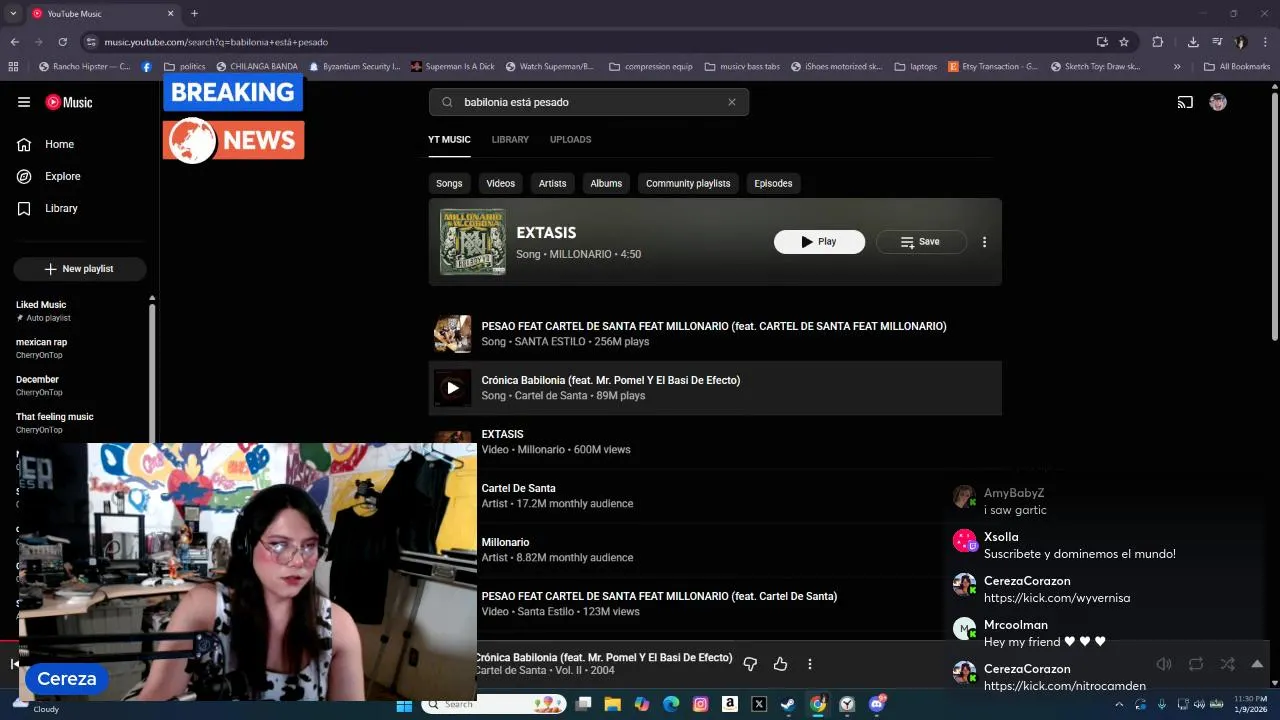Open File Explorer from the taskbar
The height and width of the screenshot is (720, 1280).
point(612,705)
